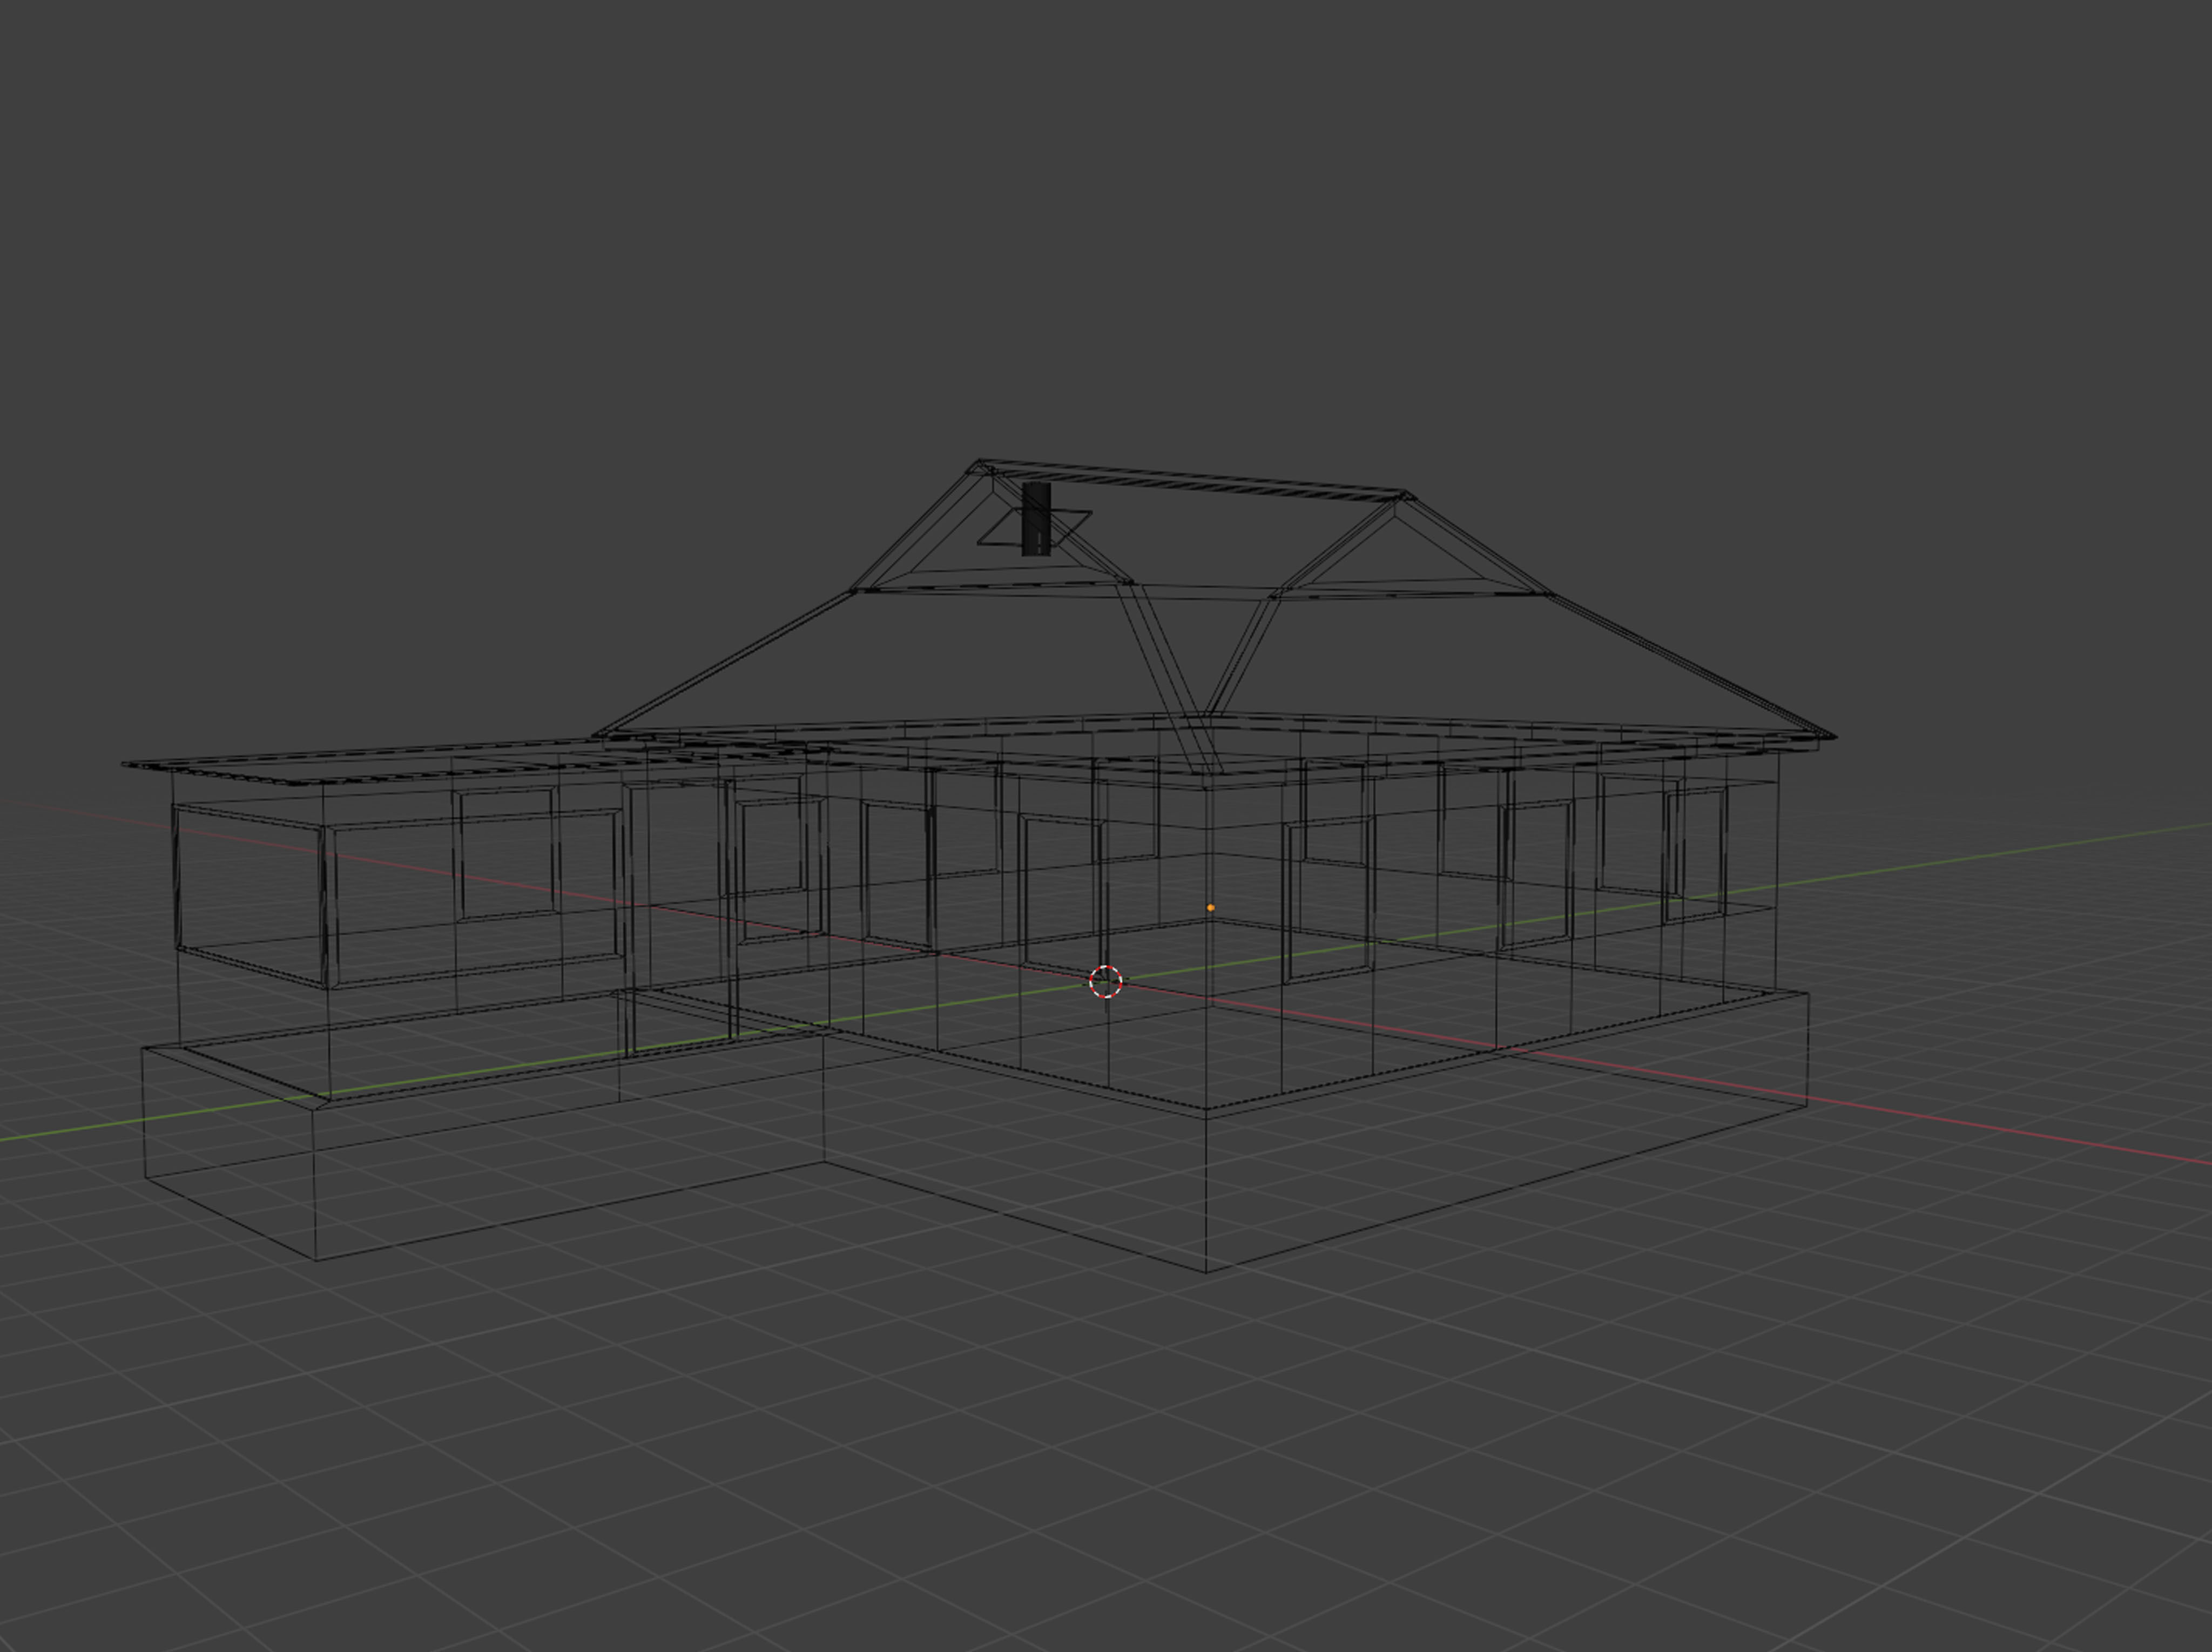Select the orange object origin dot
The width and height of the screenshot is (2212, 1652).
coord(1210,908)
